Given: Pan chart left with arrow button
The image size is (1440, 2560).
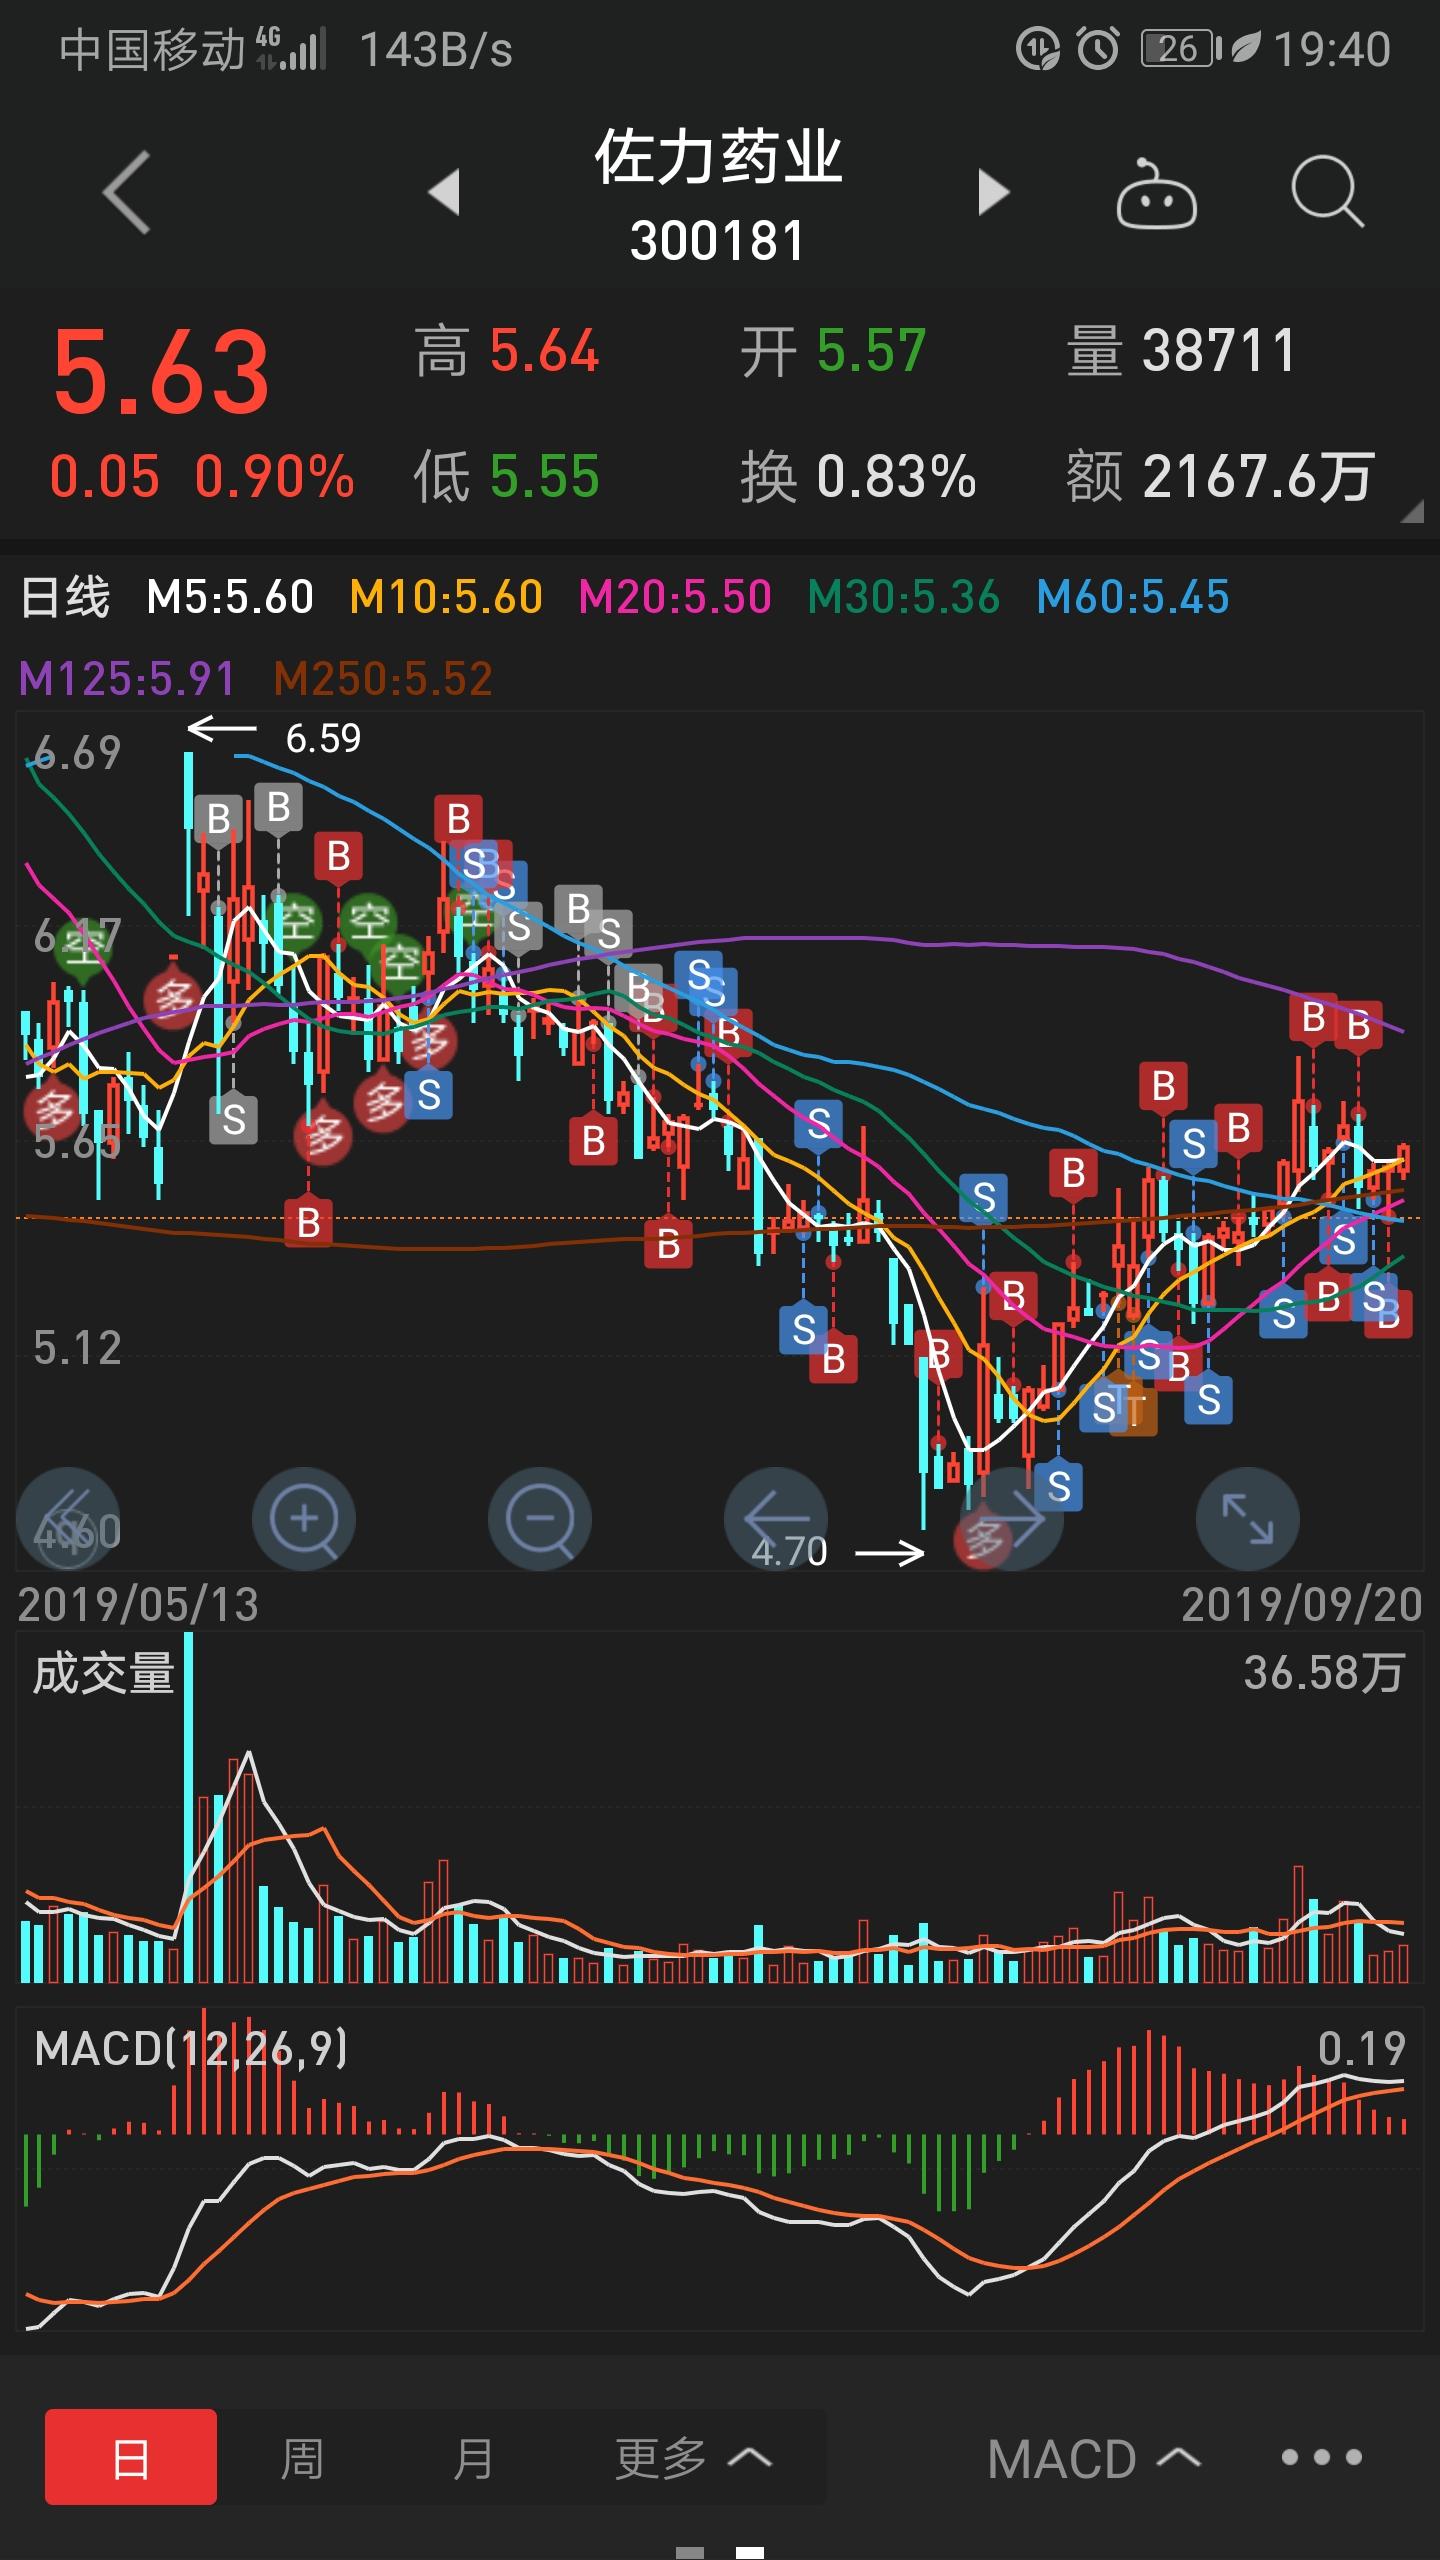Looking at the screenshot, I should (776, 1519).
